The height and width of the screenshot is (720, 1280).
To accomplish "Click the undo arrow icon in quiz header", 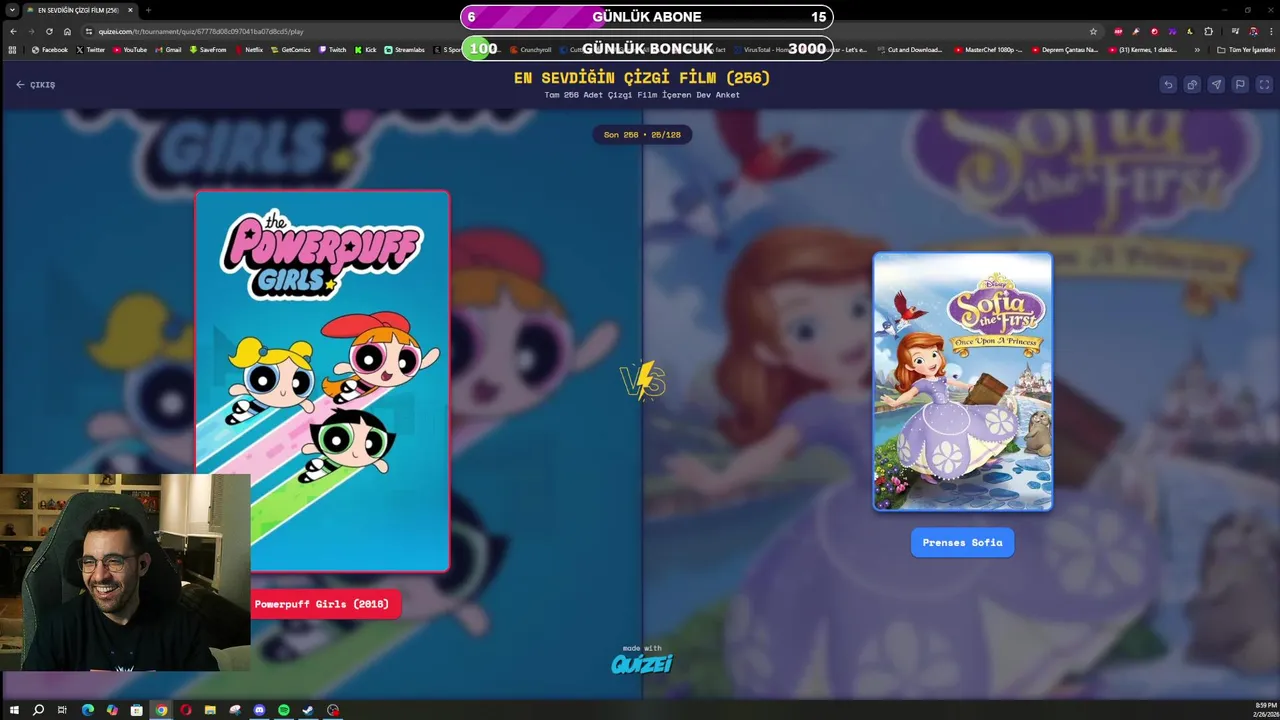I will (1168, 85).
